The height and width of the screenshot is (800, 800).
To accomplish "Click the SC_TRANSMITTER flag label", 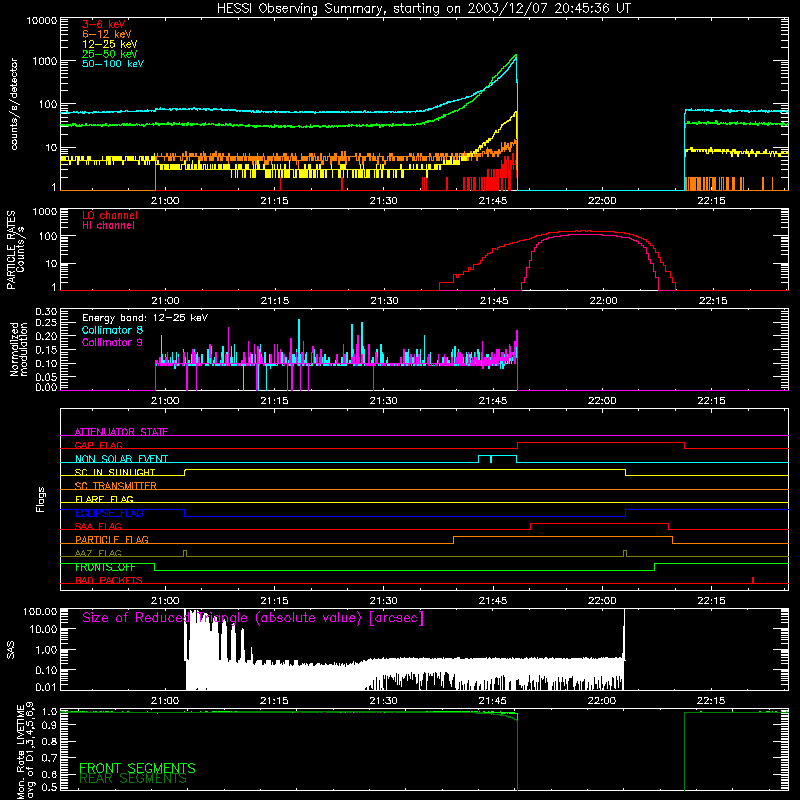I will click(x=116, y=485).
